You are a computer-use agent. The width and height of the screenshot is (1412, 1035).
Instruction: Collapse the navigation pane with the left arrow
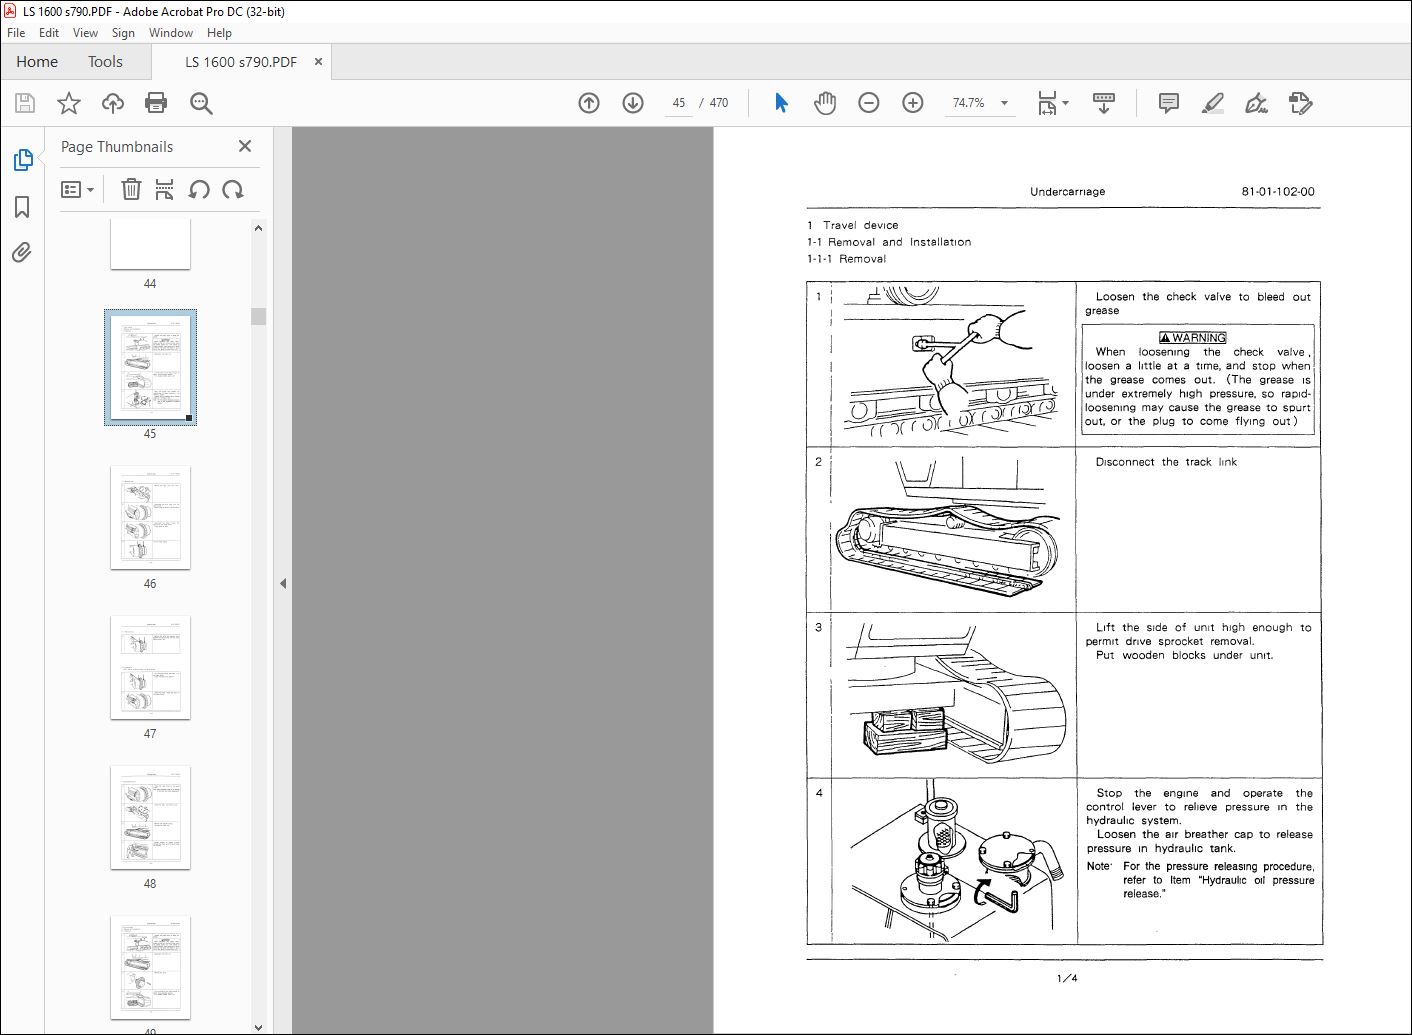[x=283, y=583]
